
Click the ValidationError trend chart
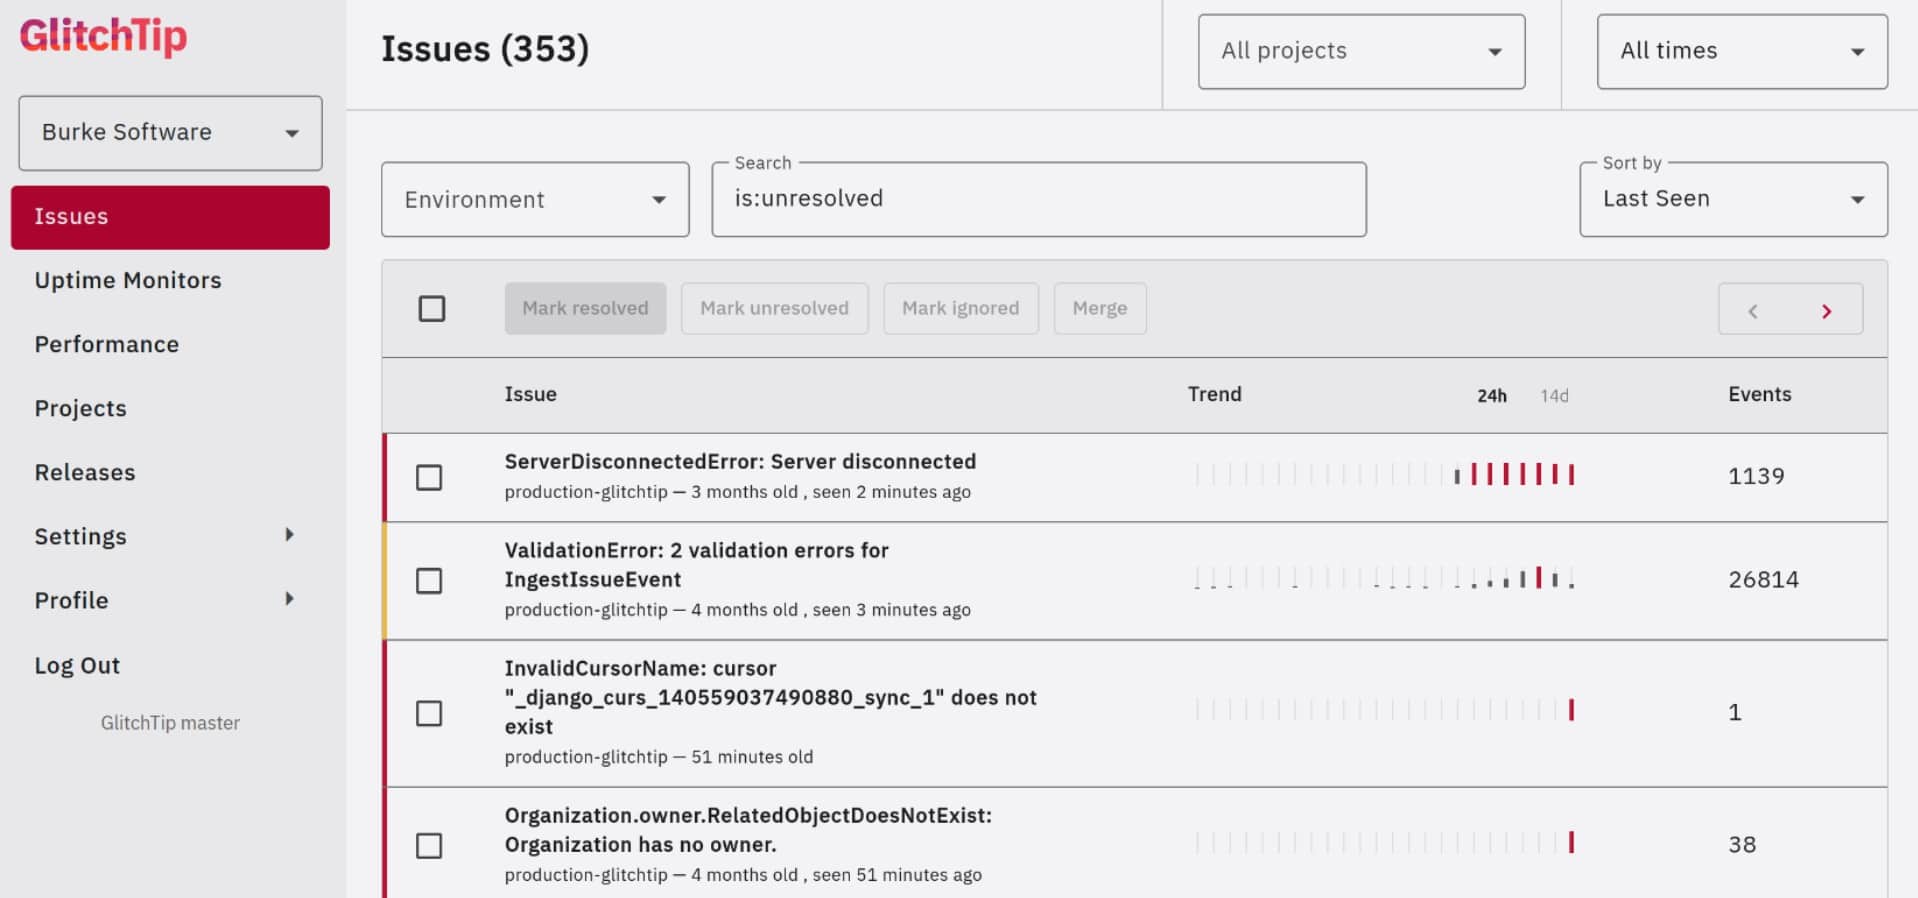pyautogui.click(x=1384, y=578)
